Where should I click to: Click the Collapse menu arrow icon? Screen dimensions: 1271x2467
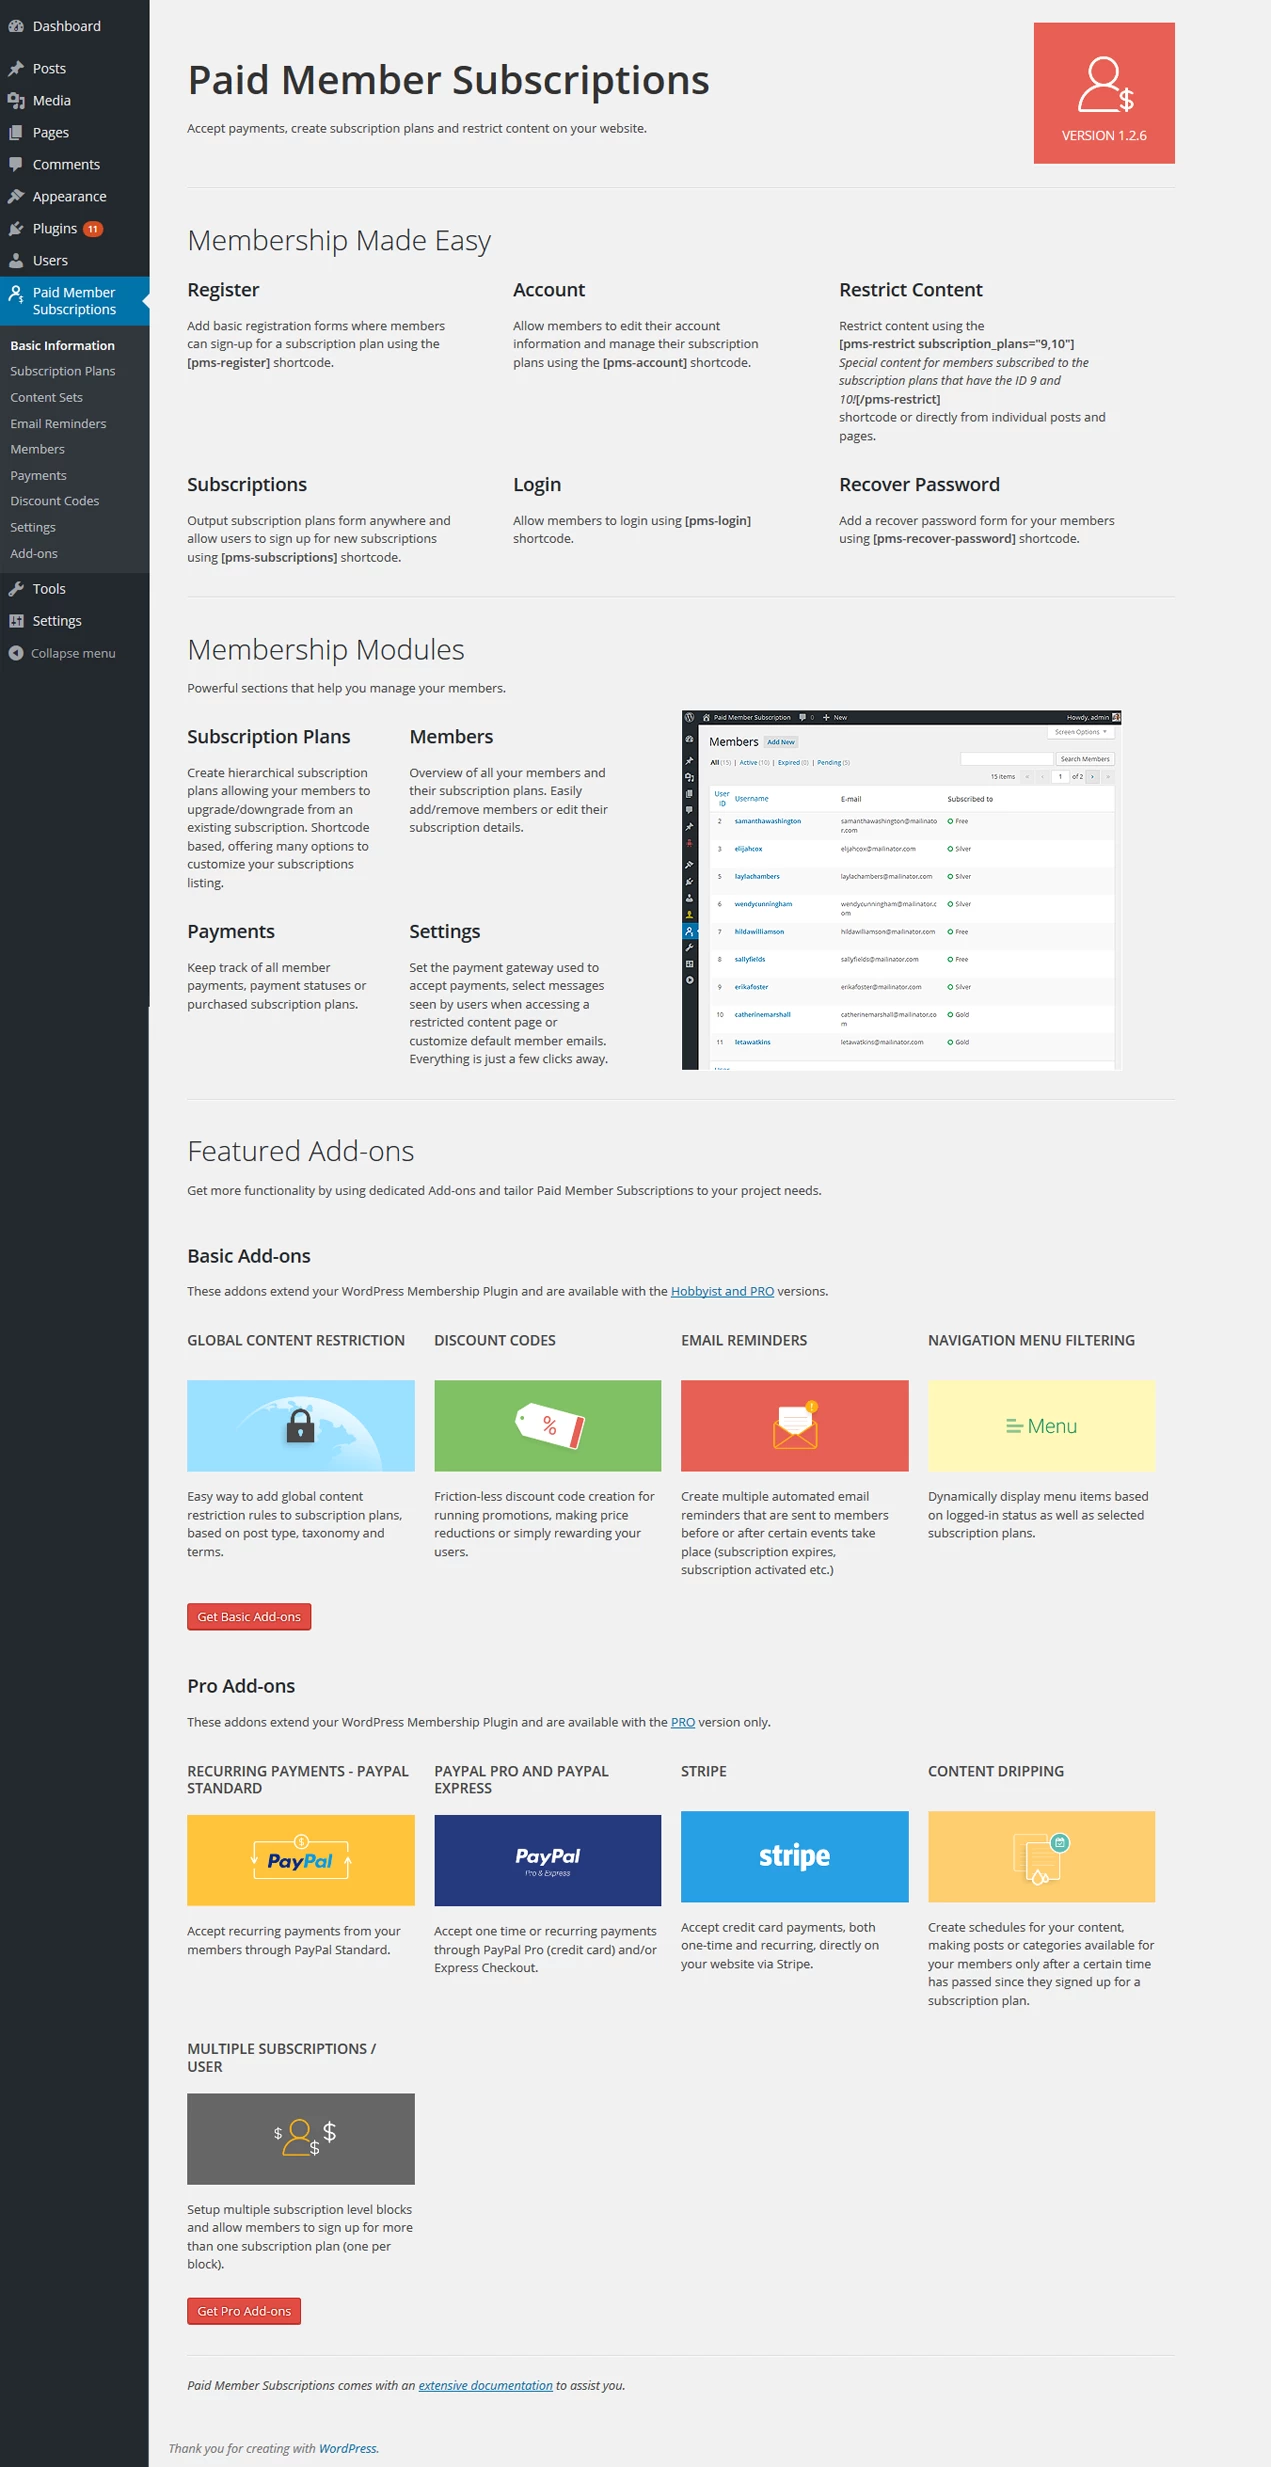pos(16,653)
